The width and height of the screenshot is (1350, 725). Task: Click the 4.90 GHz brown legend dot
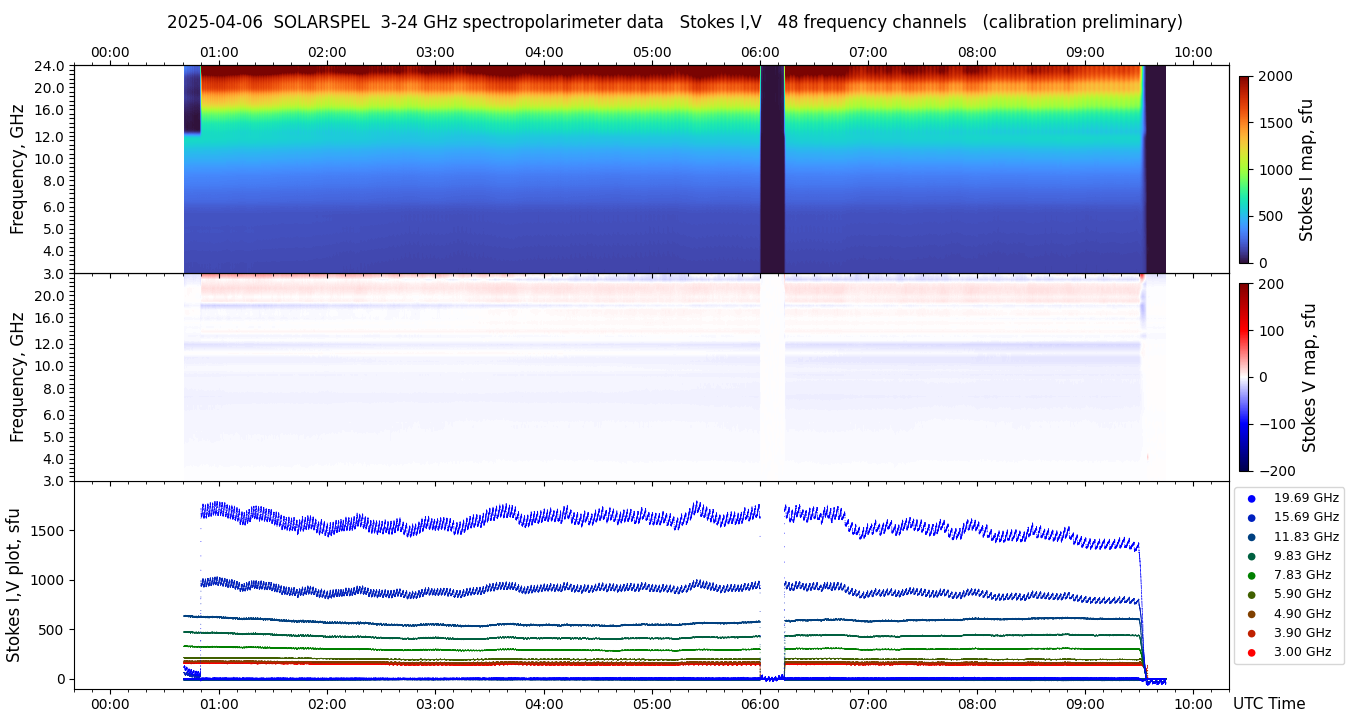click(x=1251, y=614)
